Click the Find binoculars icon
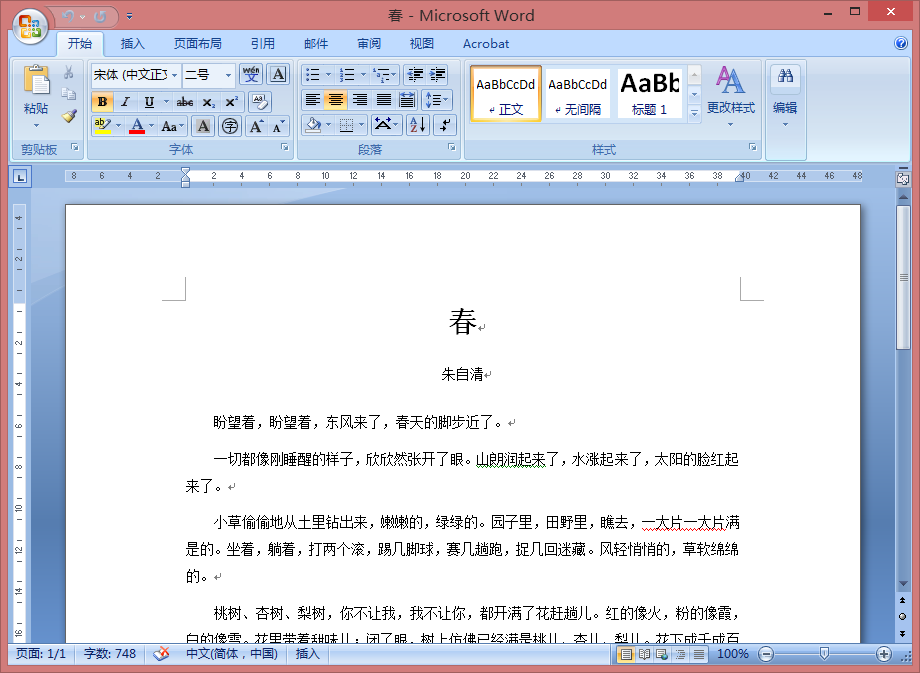Image resolution: width=920 pixels, height=673 pixels. click(x=785, y=76)
